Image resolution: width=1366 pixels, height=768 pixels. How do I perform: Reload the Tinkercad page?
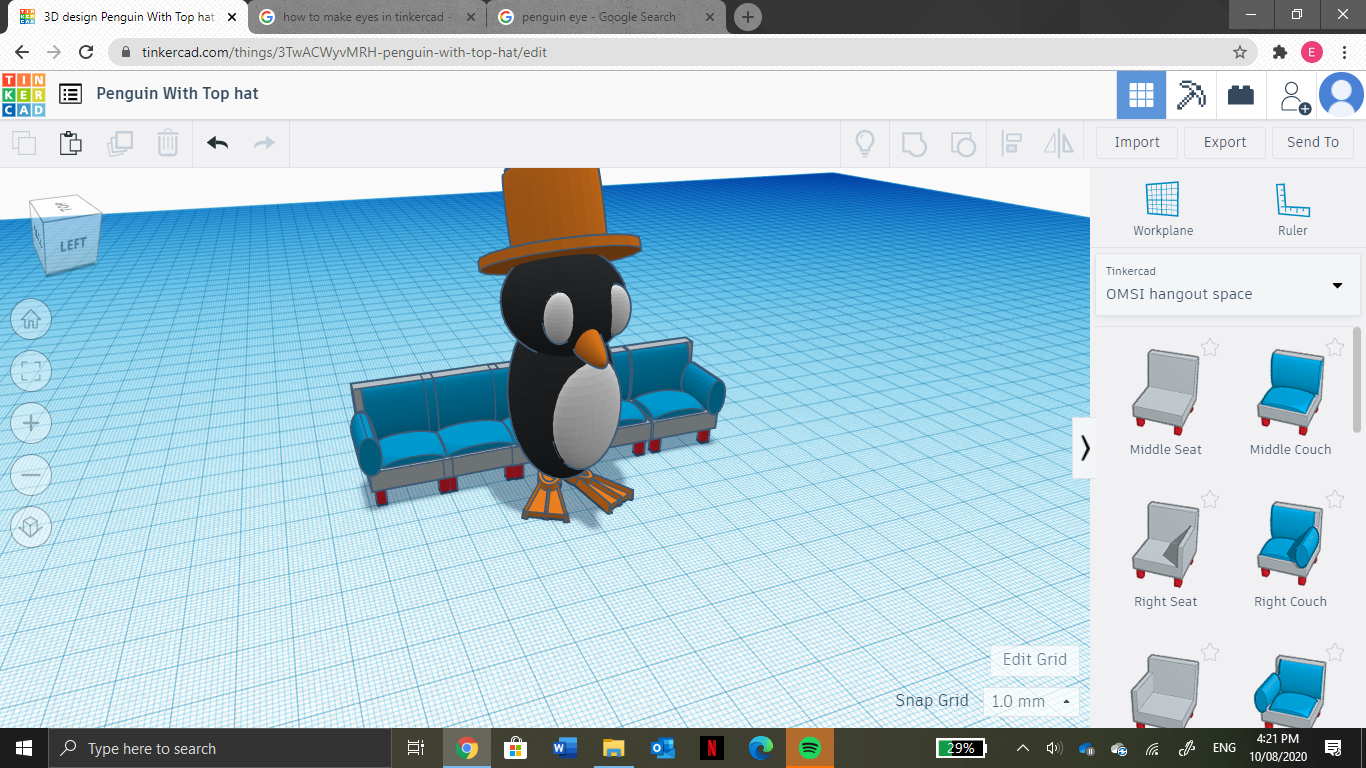tap(86, 52)
